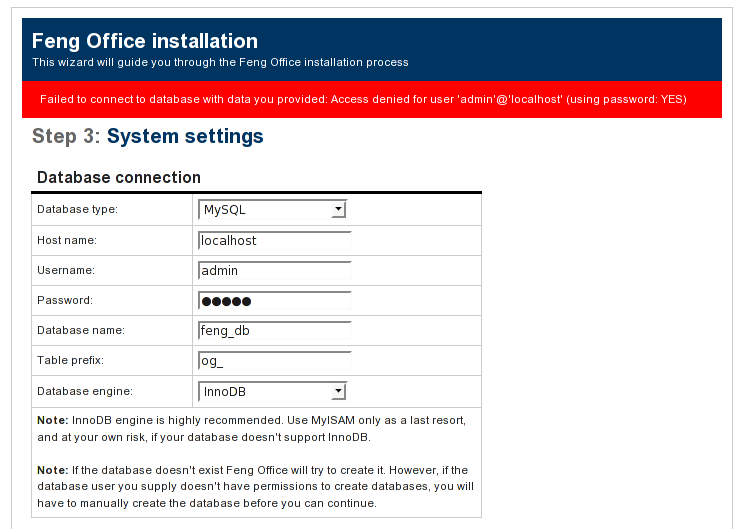Click the 'Database name:' label
This screenshot has height=529, width=744.
tap(81, 330)
